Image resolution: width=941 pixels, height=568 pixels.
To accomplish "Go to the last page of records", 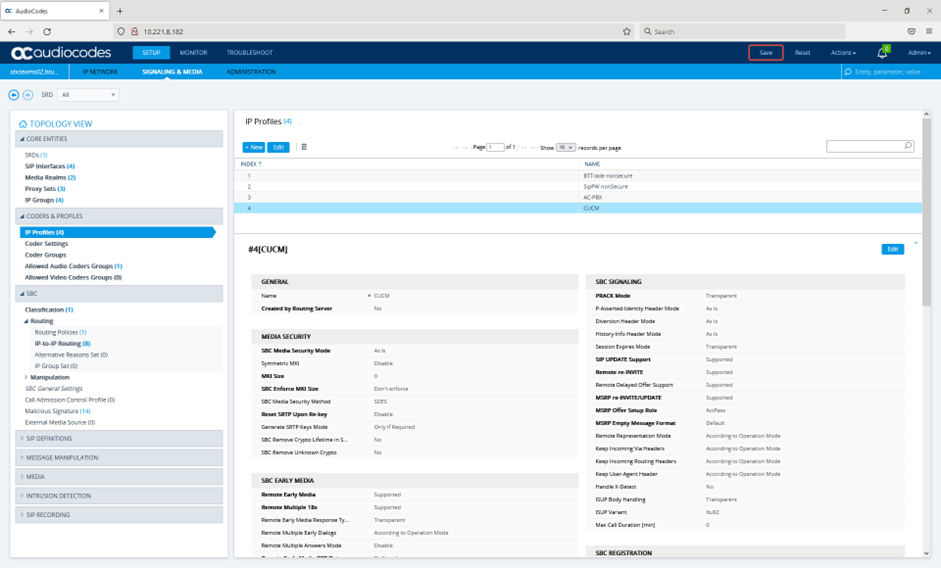I will 533,148.
